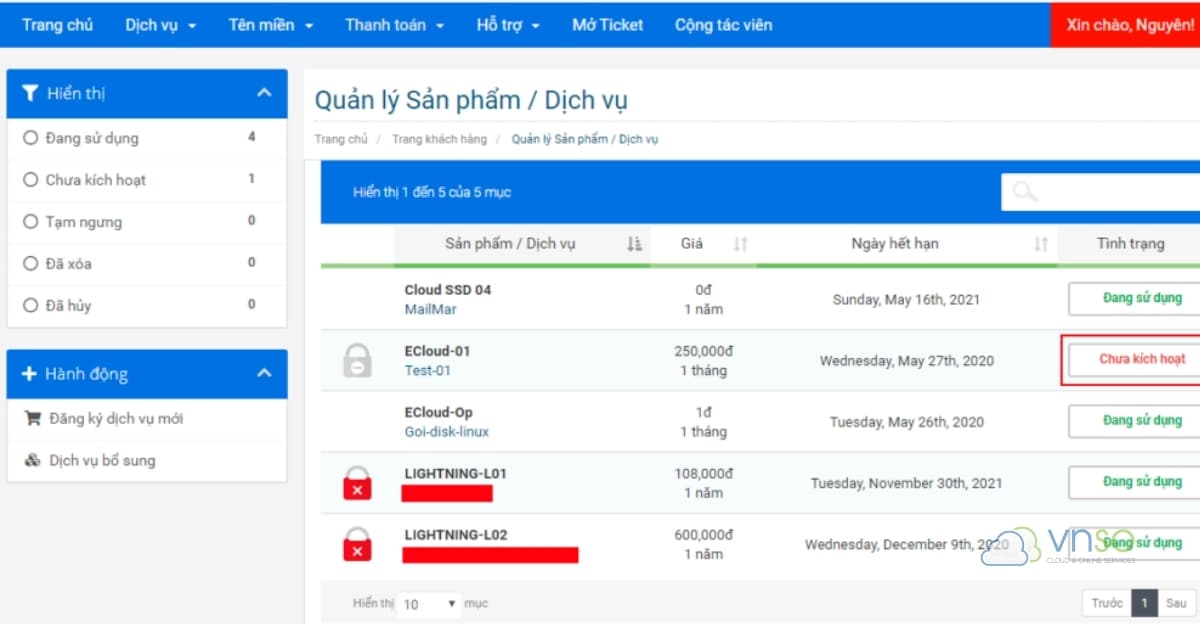This screenshot has width=1200, height=624.
Task: Open the entries-per-page dropdown showing 10
Action: 430,604
